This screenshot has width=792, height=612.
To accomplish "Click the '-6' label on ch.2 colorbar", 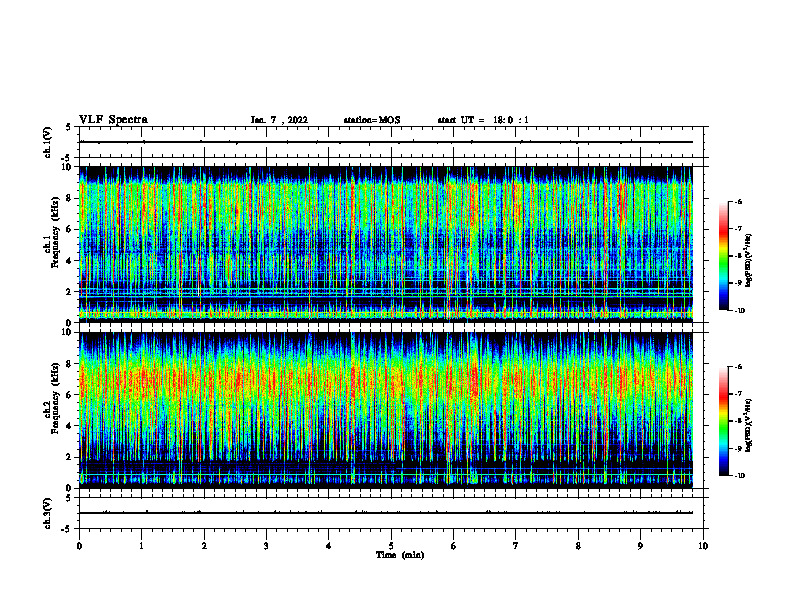I will coord(738,367).
